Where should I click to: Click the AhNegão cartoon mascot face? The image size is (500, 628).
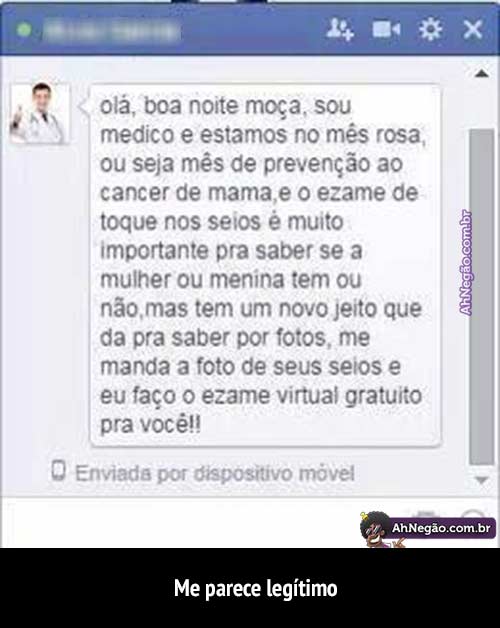click(x=375, y=530)
